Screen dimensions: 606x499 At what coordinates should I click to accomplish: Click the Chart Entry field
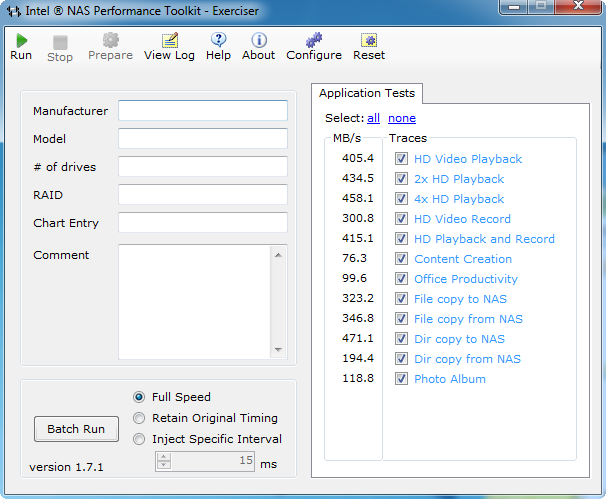click(x=203, y=222)
